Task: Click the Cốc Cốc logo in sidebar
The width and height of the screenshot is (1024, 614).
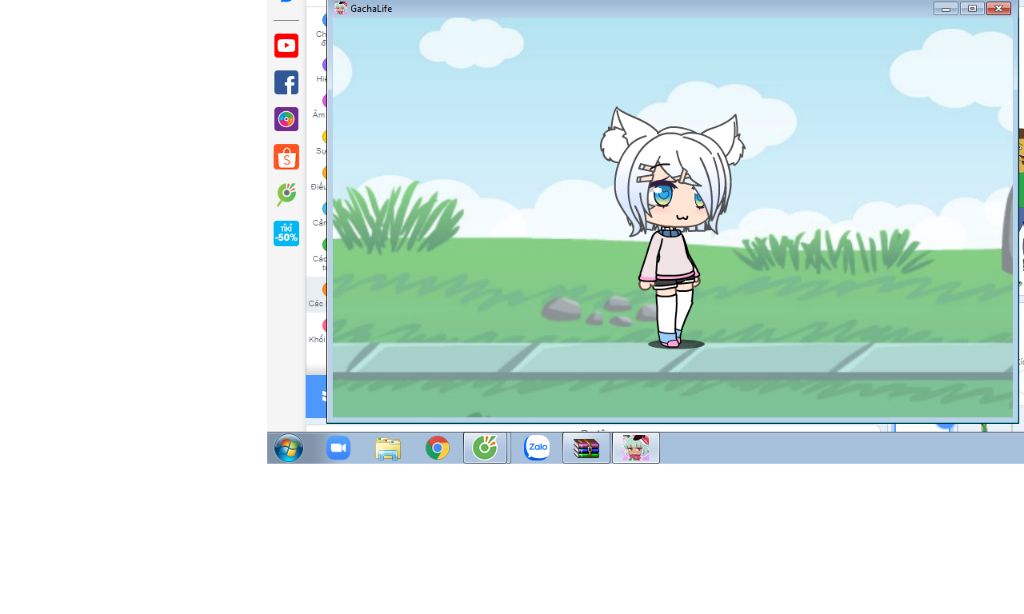Action: point(286,194)
